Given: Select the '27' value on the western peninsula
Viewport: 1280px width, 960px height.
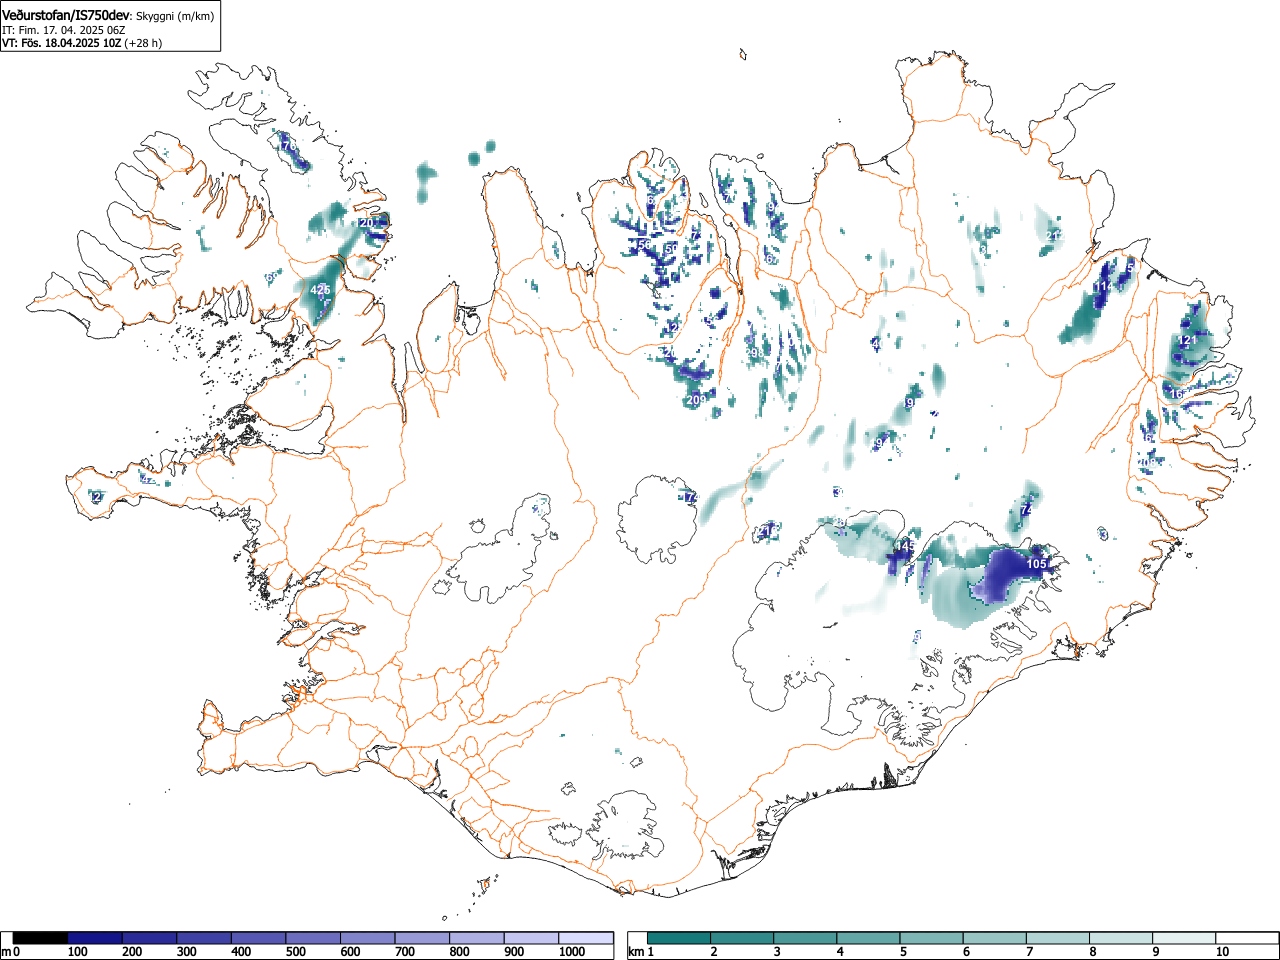Looking at the screenshot, I should pyautogui.click(x=97, y=497).
